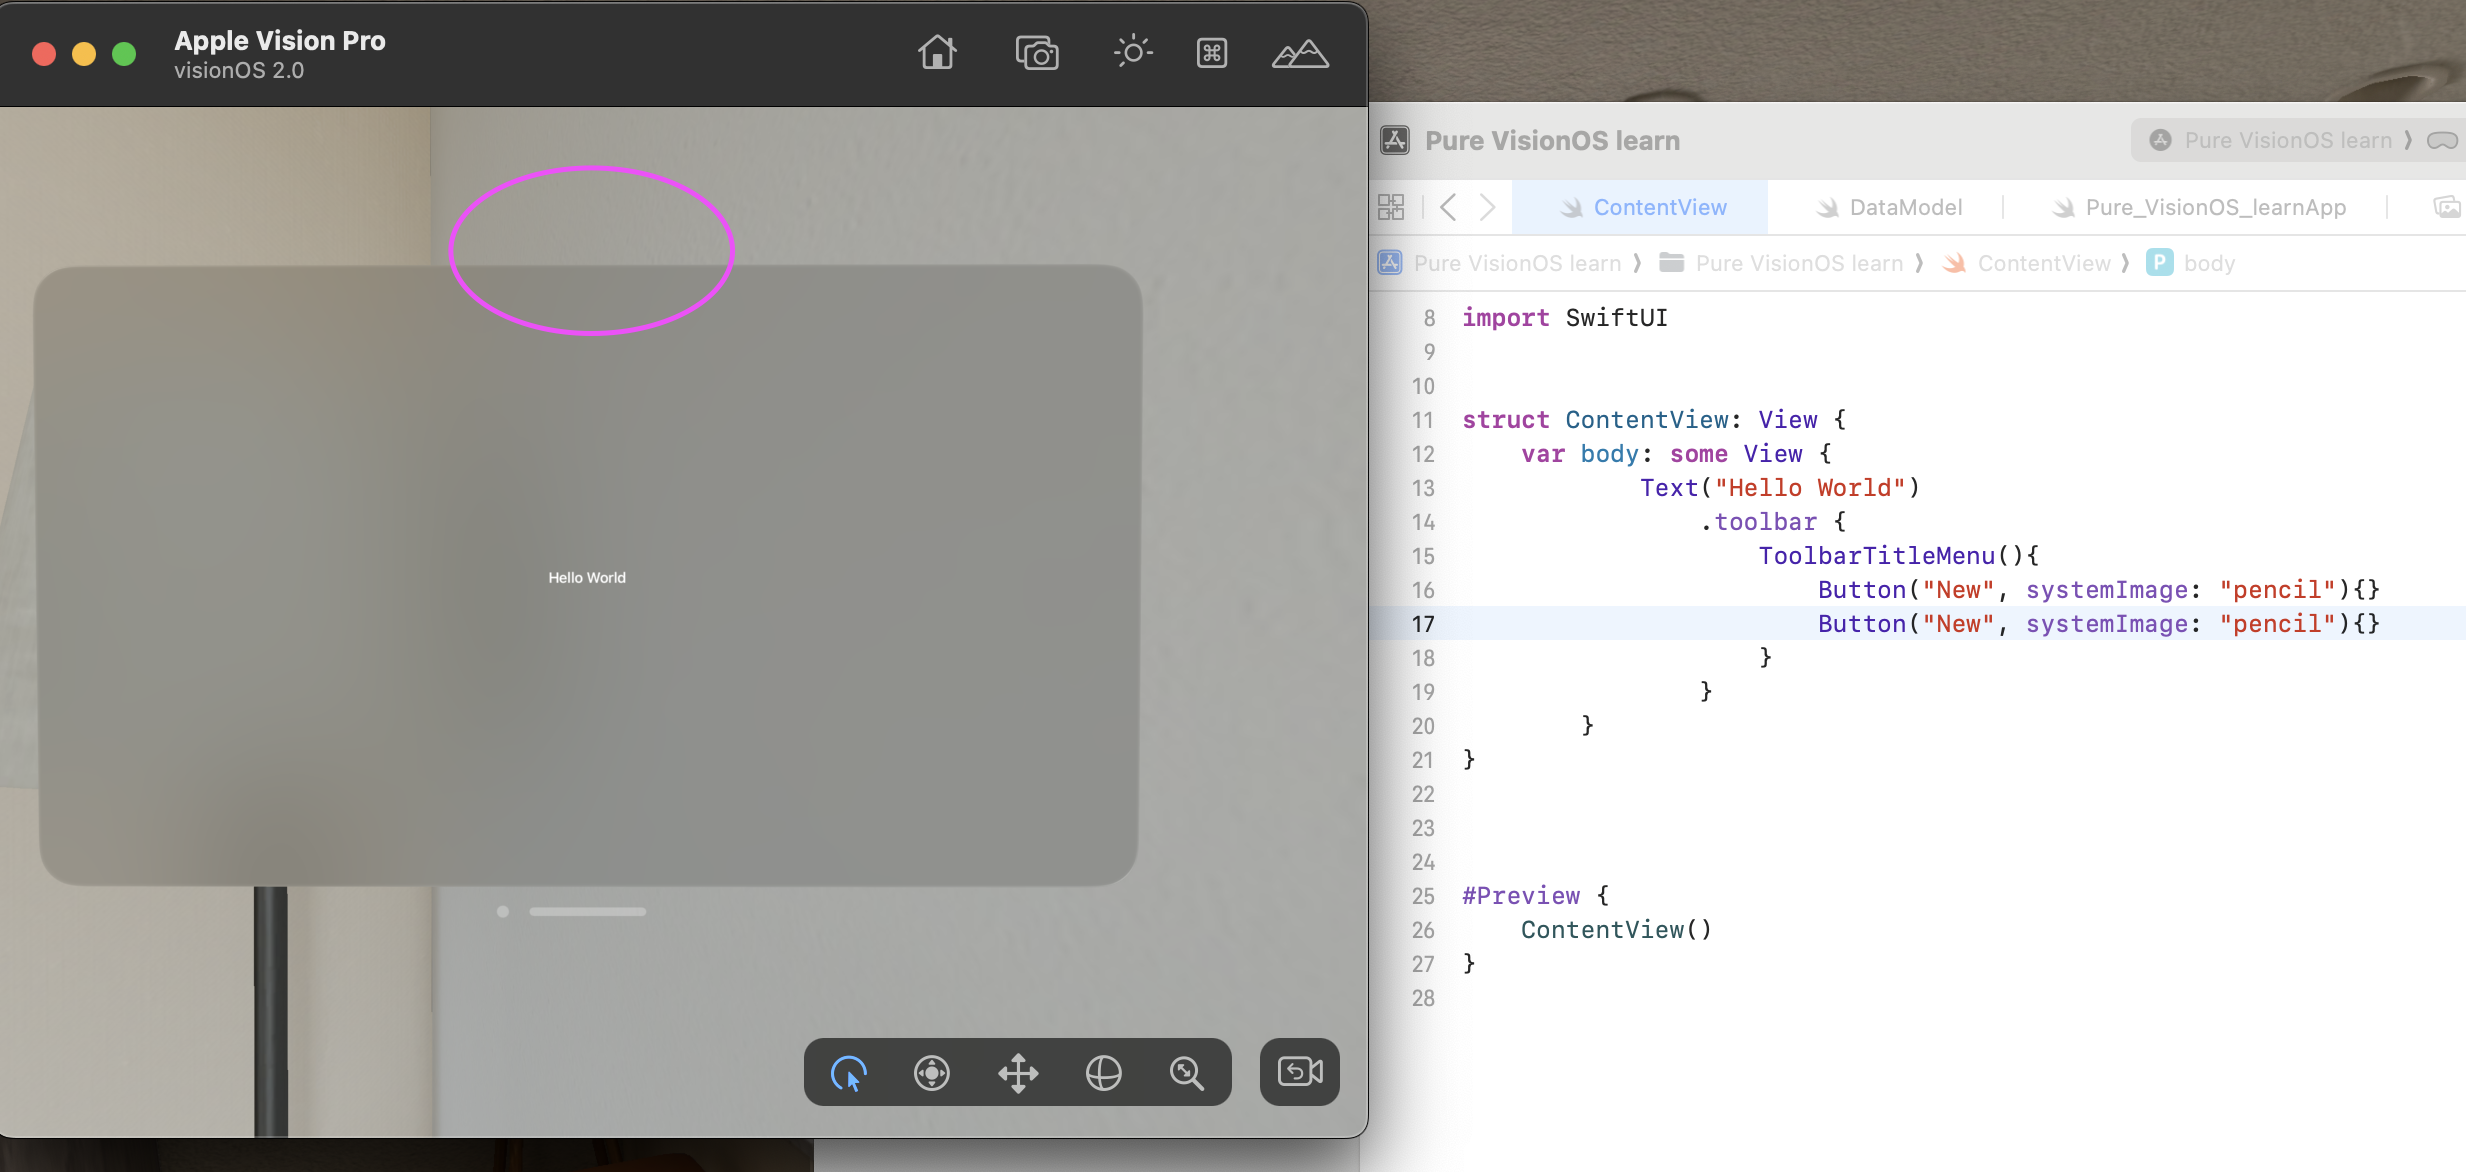Select the zoom magnifier control
Image resolution: width=2466 pixels, height=1172 pixels.
[1187, 1073]
